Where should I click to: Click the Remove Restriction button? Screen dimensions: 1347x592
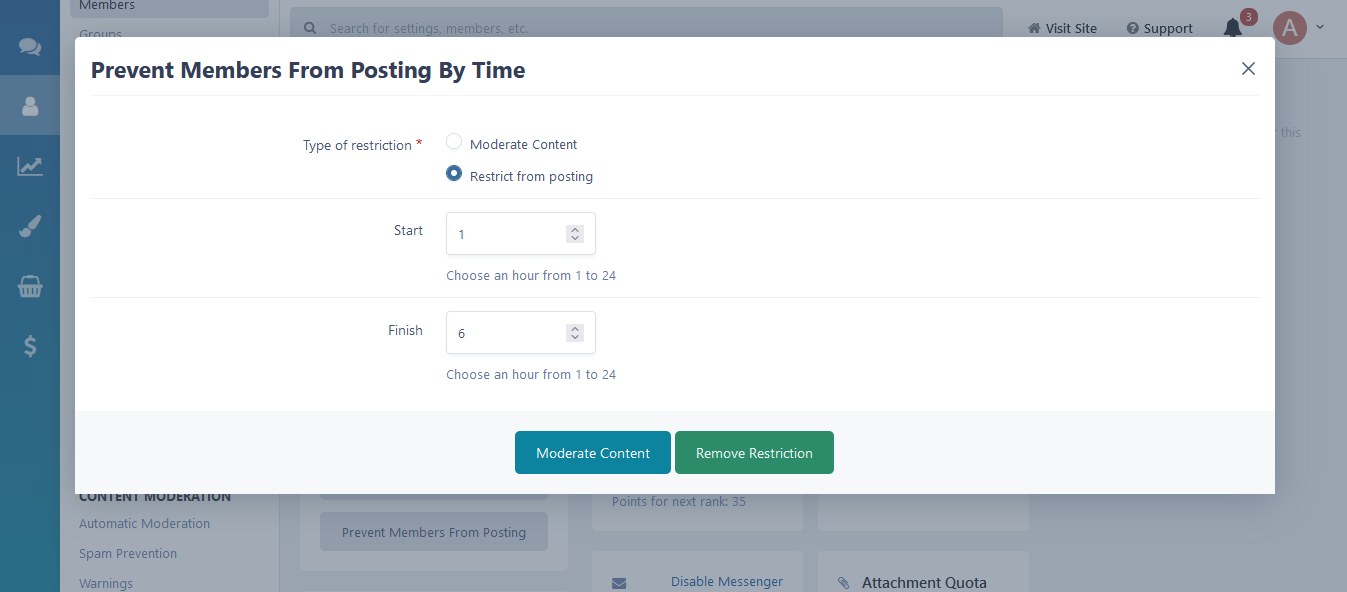coord(754,453)
